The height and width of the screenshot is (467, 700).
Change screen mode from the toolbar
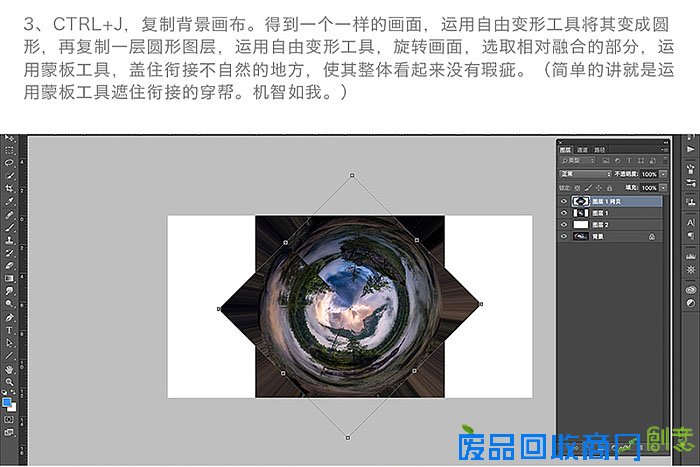click(x=9, y=432)
